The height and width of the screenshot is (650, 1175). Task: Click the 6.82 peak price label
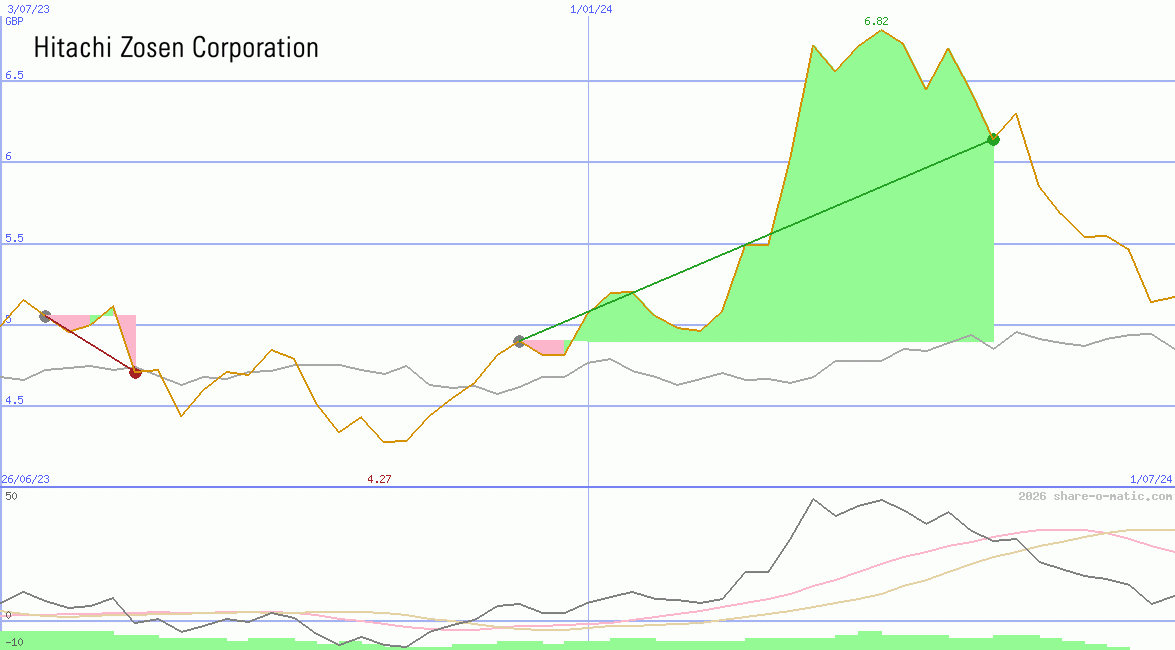pos(876,21)
